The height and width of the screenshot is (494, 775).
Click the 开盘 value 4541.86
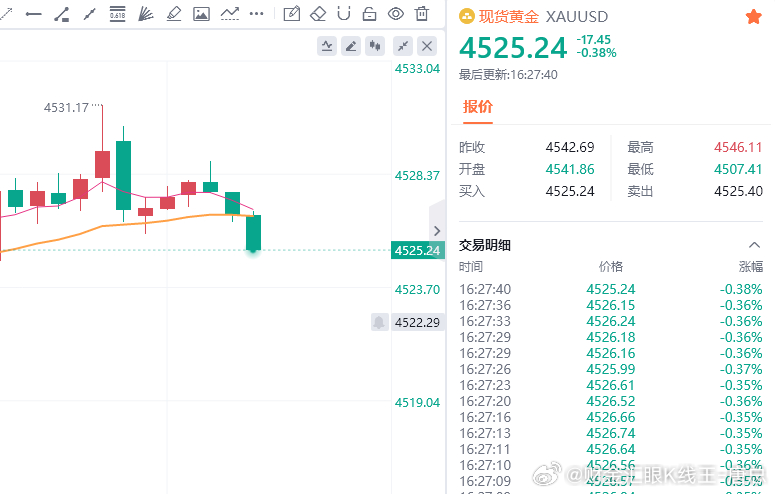click(570, 169)
